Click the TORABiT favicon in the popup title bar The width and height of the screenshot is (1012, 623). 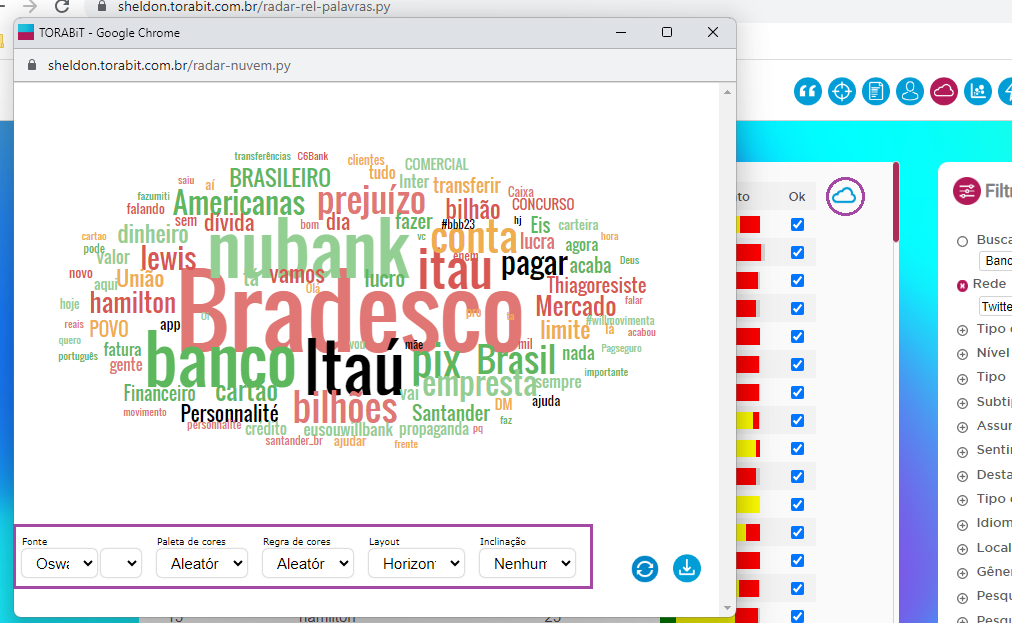26,32
